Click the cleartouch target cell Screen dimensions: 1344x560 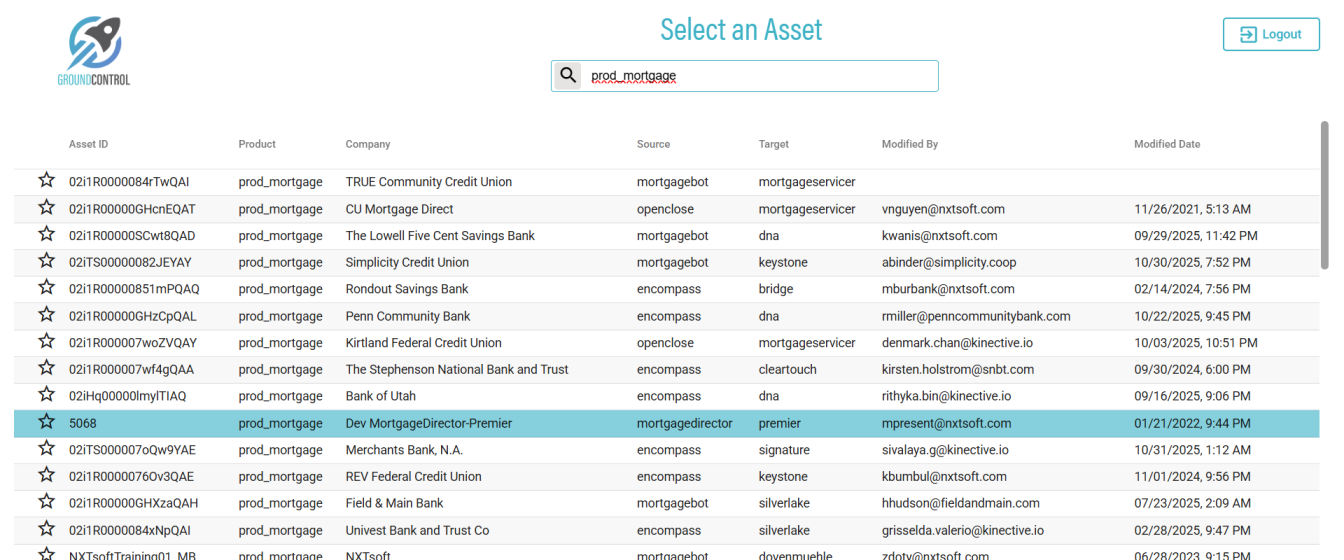788,369
